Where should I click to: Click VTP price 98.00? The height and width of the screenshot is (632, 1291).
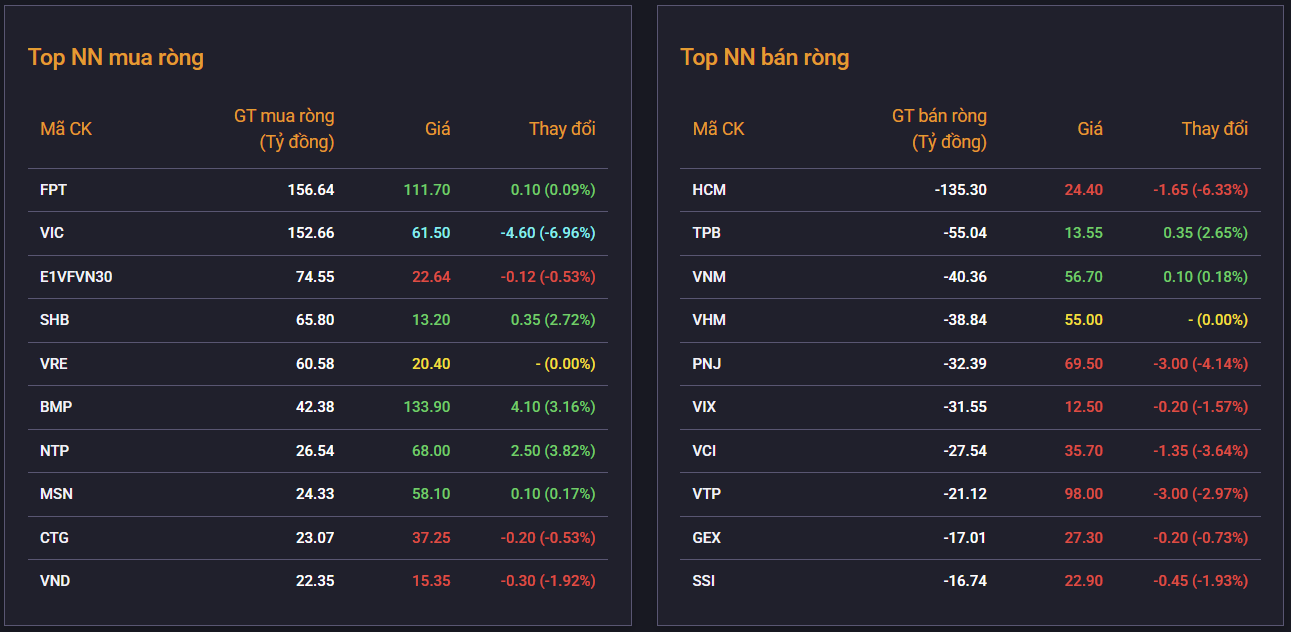(x=1084, y=494)
